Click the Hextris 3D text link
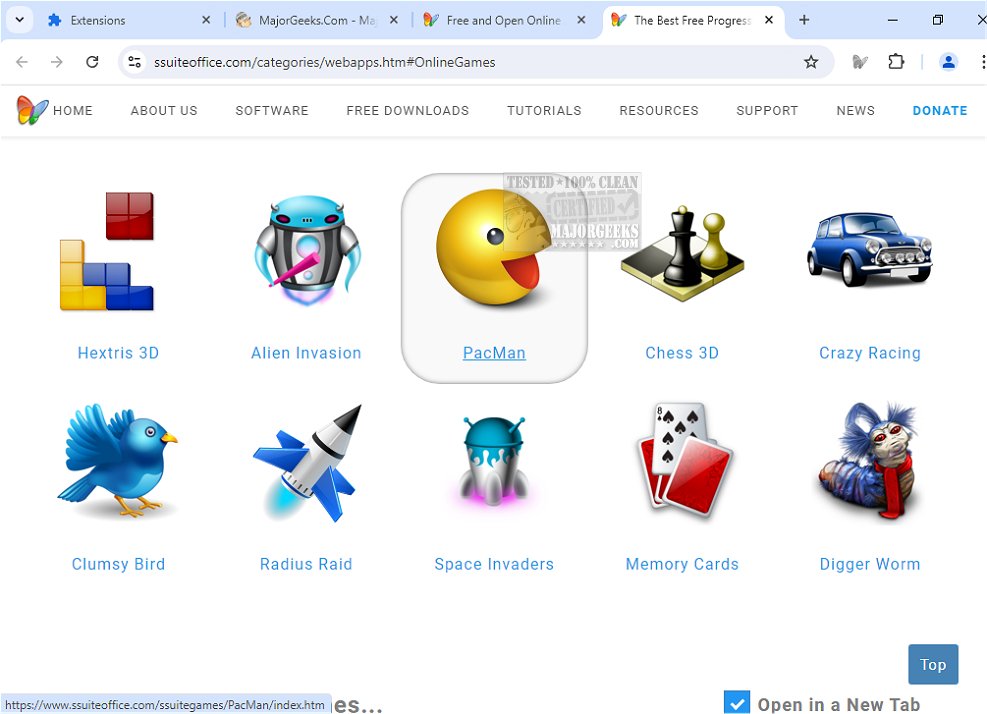987x714 pixels. pos(118,353)
